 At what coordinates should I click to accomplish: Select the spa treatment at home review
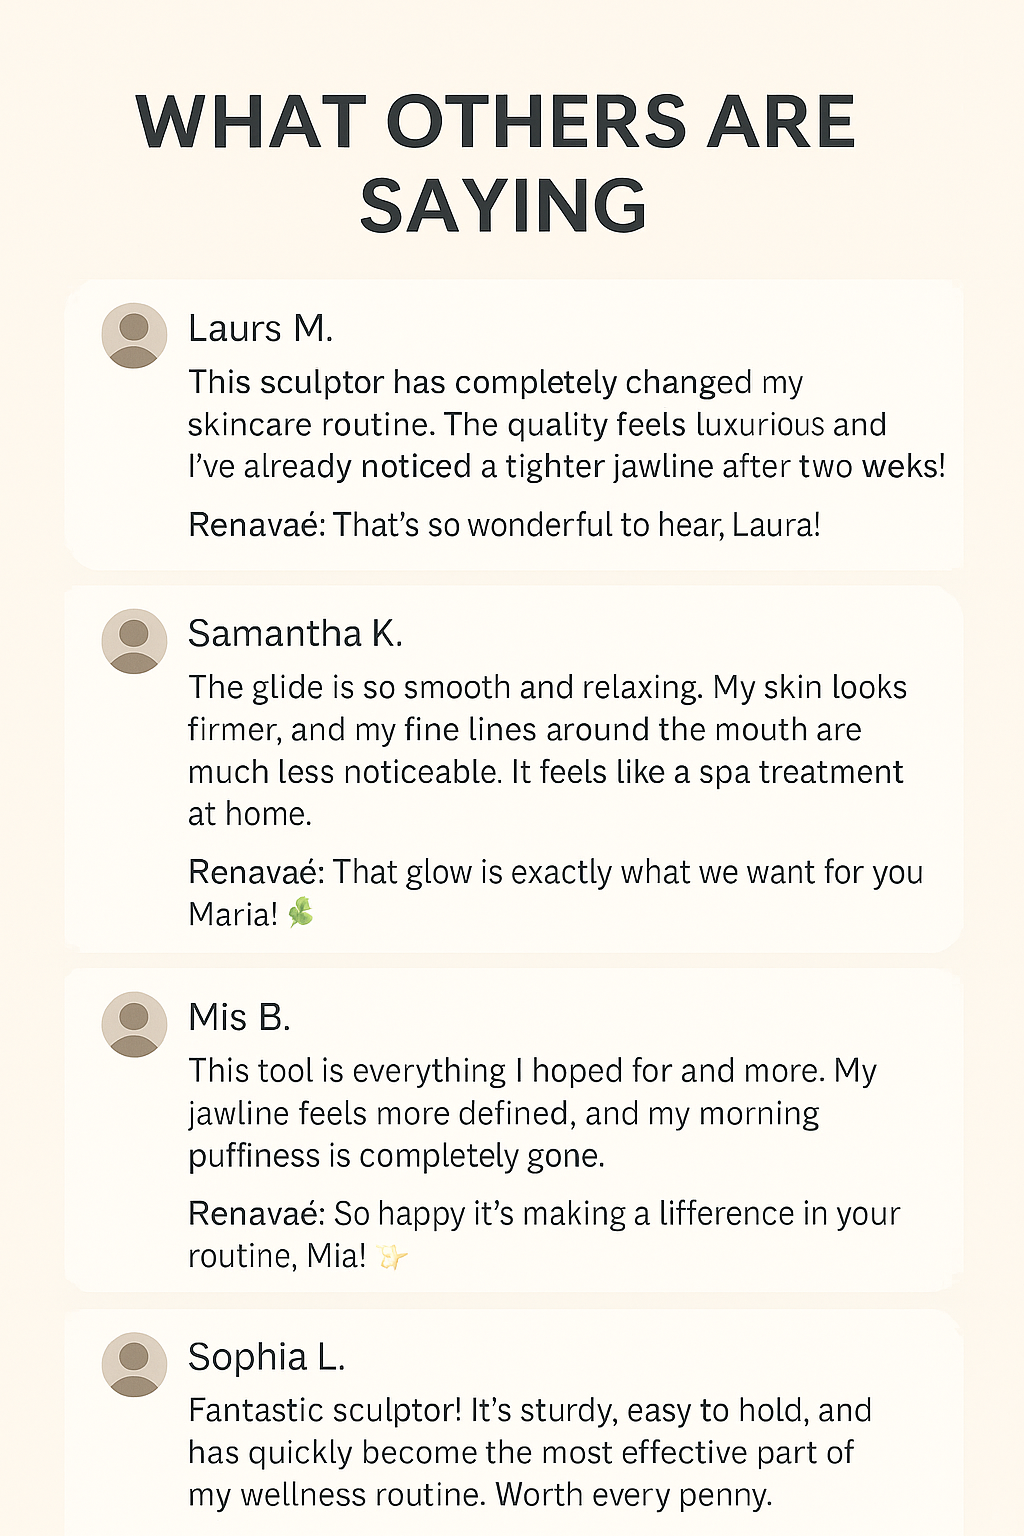tap(547, 750)
